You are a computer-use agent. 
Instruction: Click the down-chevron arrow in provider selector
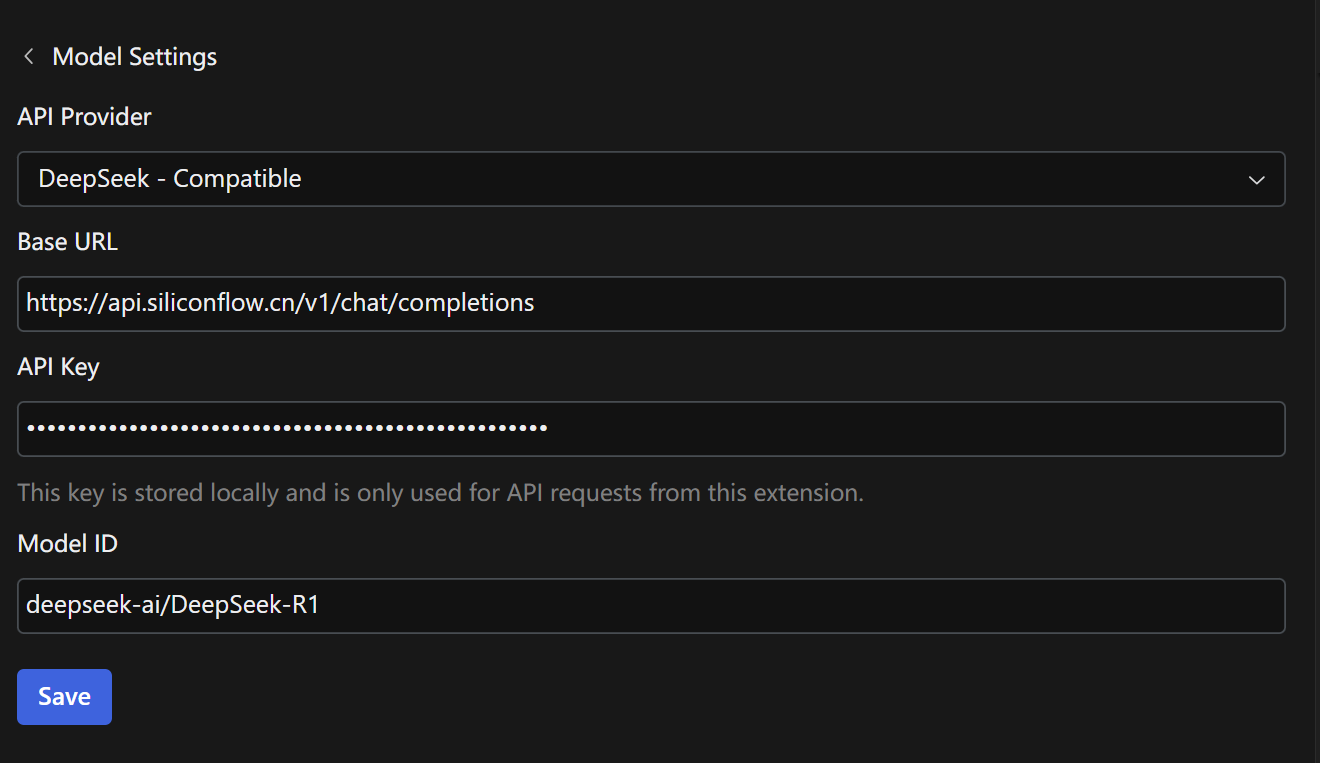point(1256,180)
